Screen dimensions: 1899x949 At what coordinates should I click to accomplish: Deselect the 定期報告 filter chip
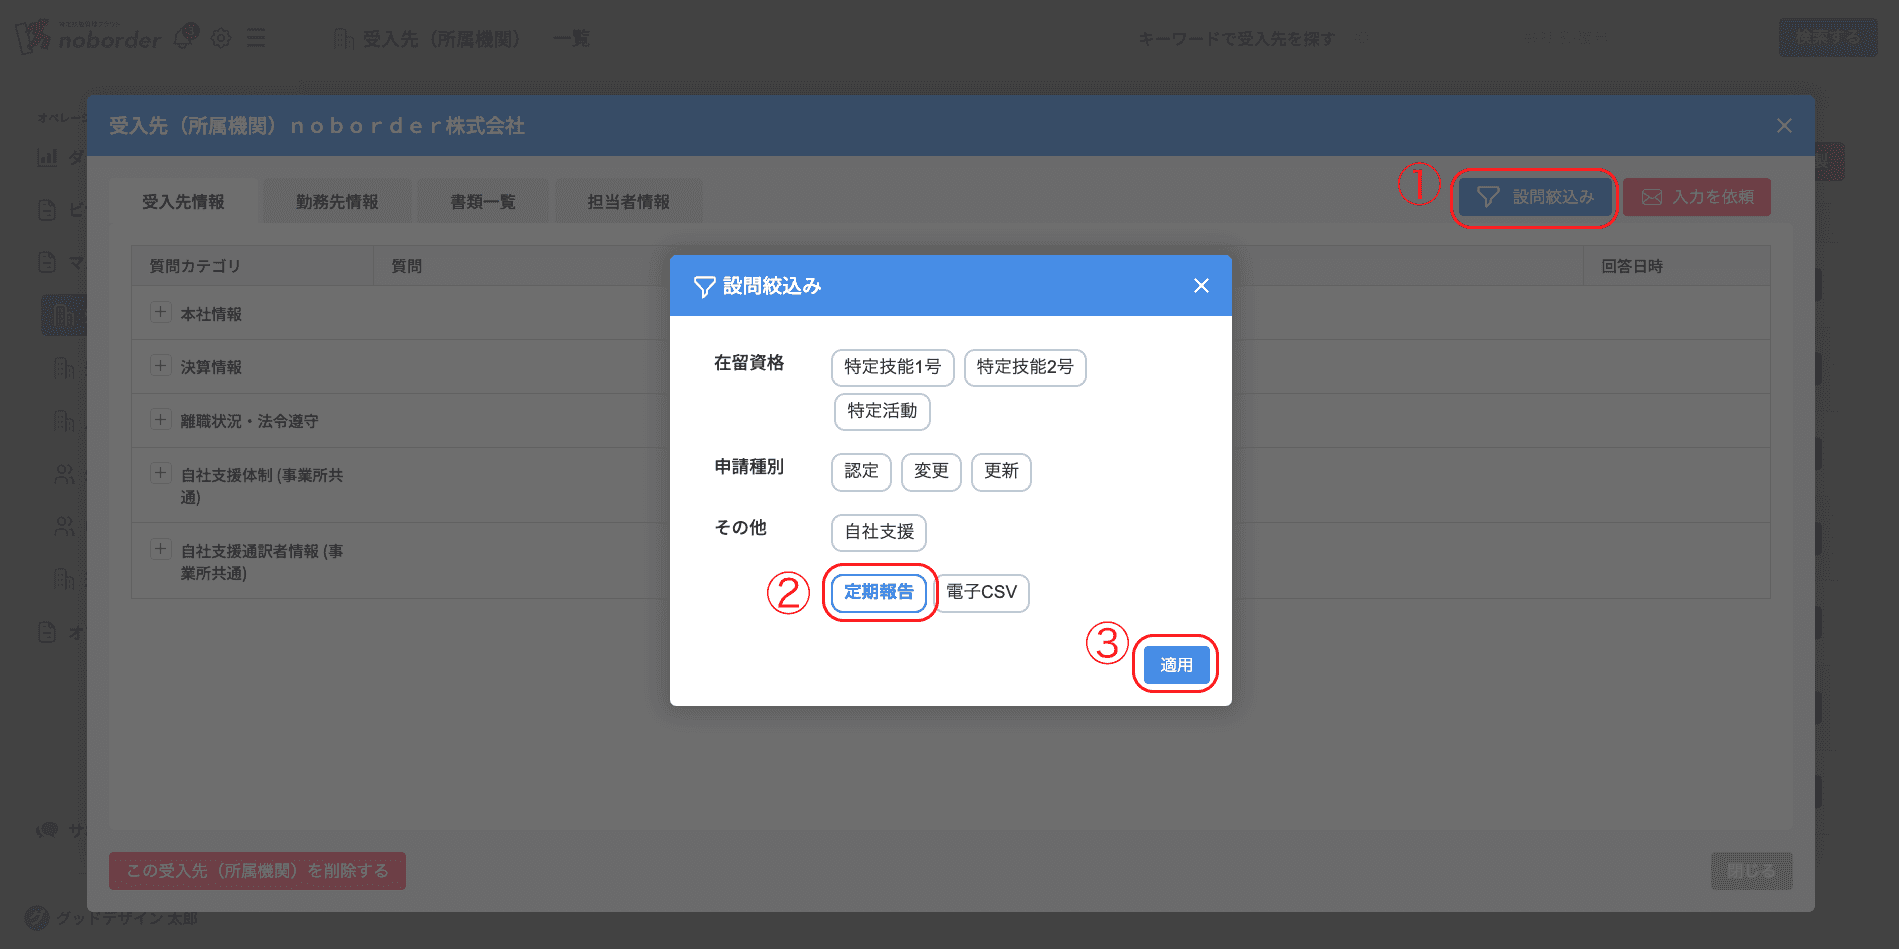(878, 592)
